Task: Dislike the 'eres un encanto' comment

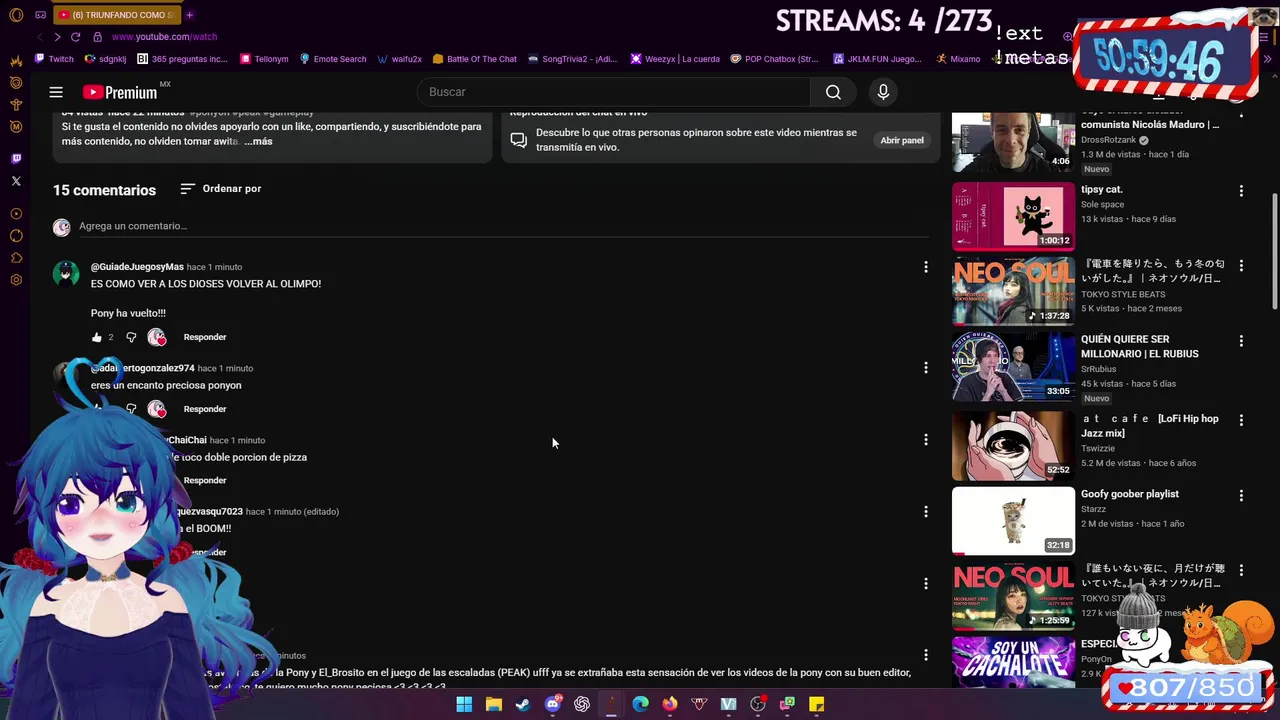Action: tap(131, 409)
